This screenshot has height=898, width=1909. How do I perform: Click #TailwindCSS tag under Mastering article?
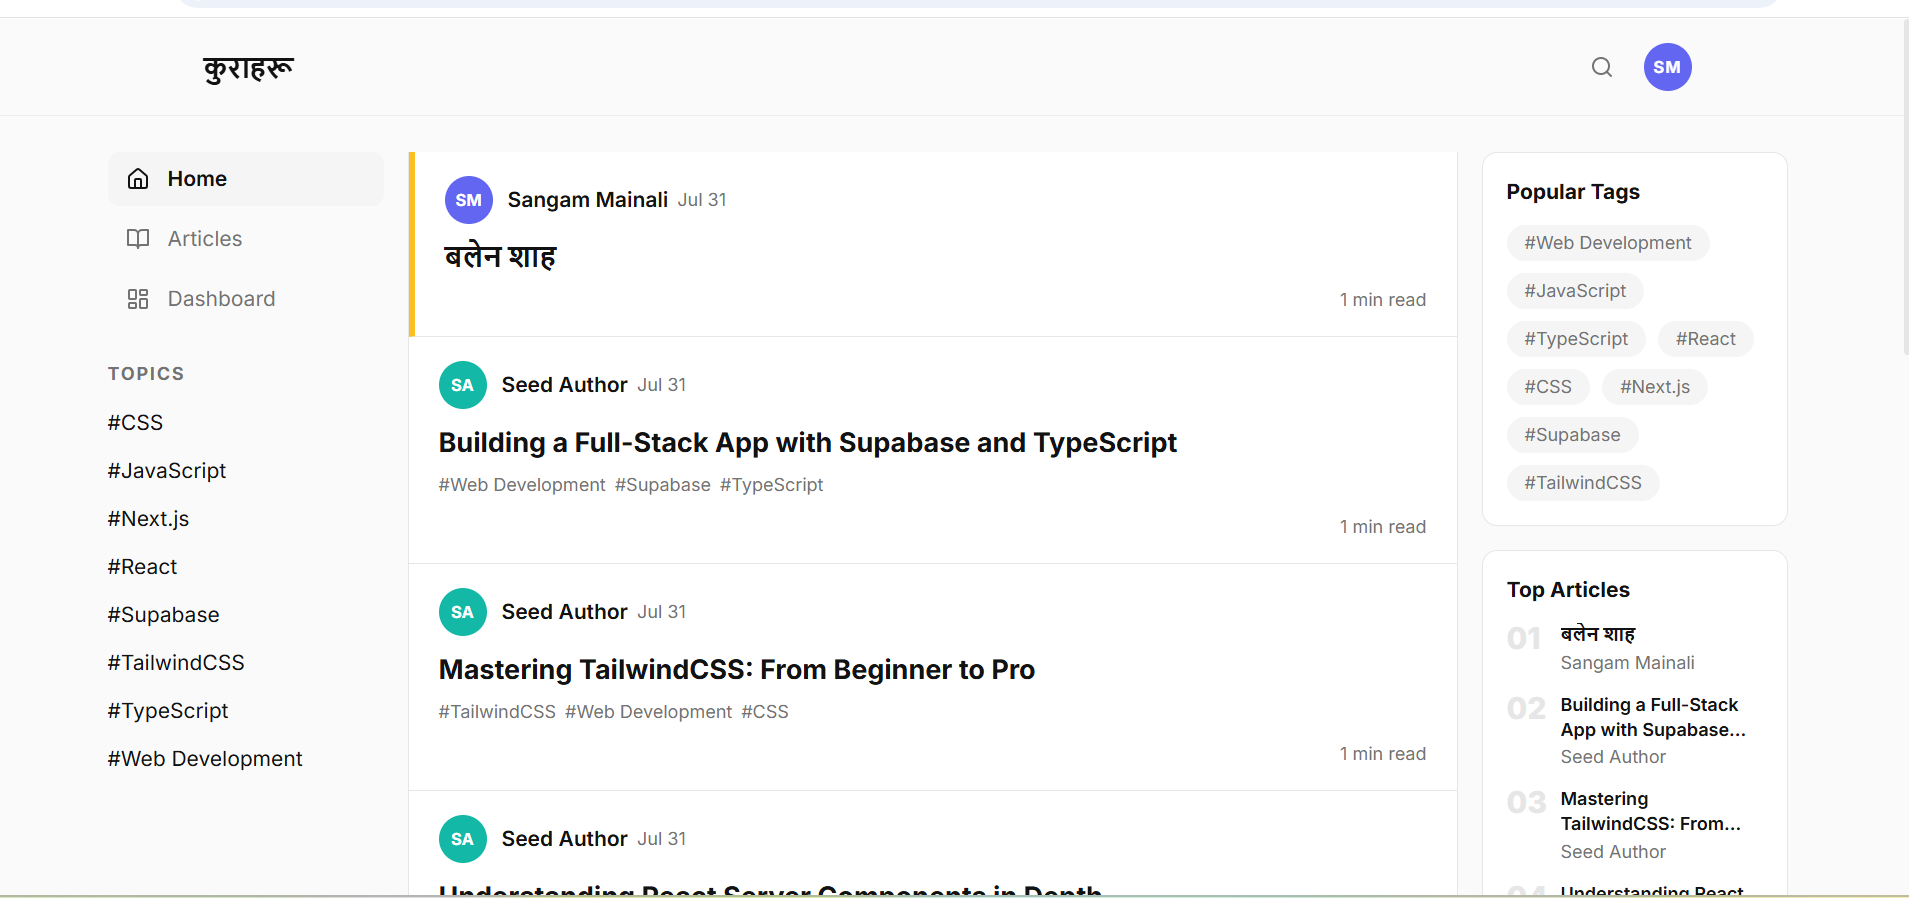[x=497, y=712]
